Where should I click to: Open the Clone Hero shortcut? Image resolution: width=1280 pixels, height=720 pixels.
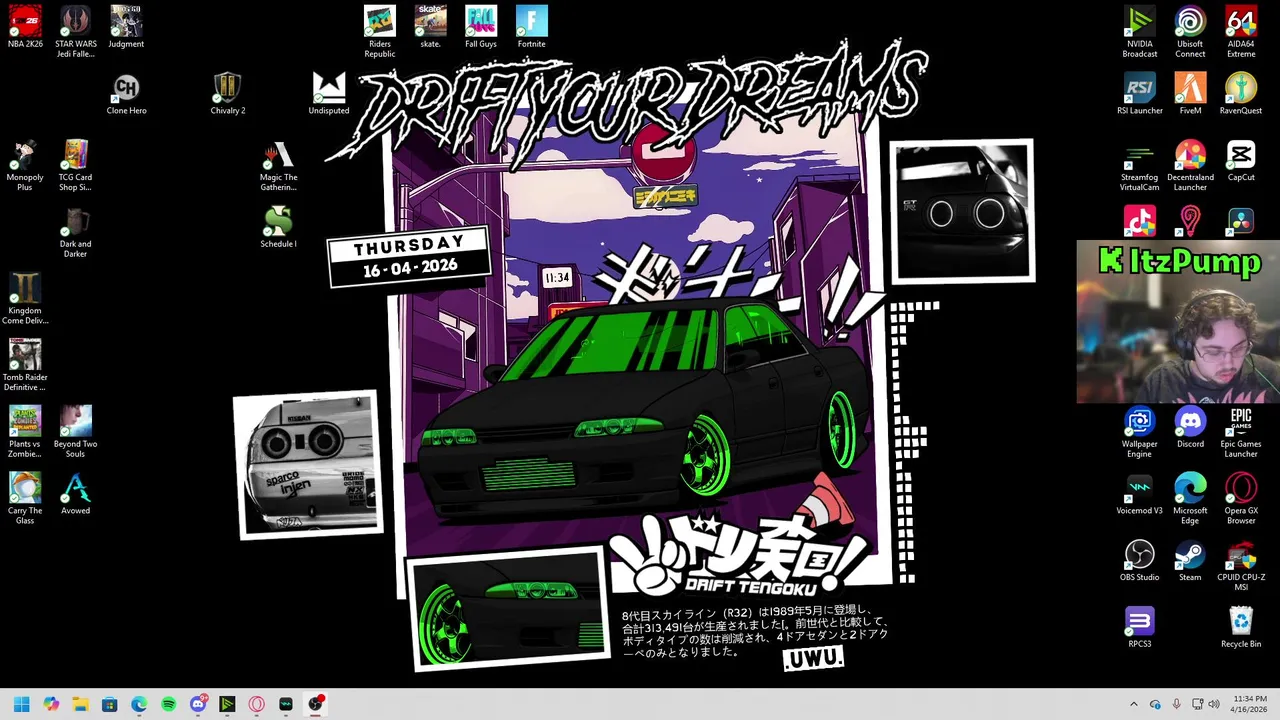pos(126,94)
